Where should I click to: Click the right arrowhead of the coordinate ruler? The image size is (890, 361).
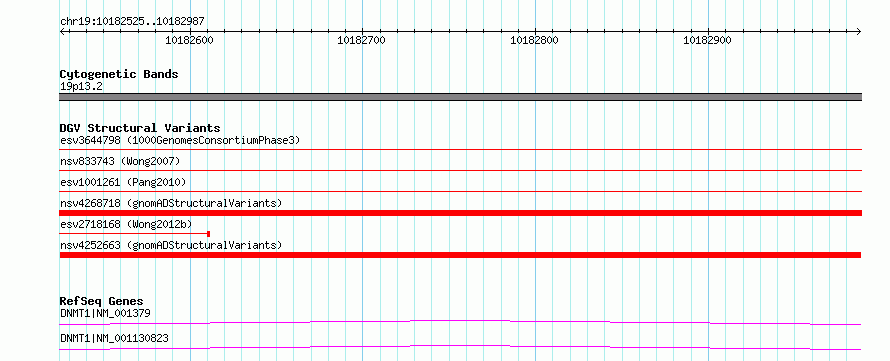click(859, 31)
